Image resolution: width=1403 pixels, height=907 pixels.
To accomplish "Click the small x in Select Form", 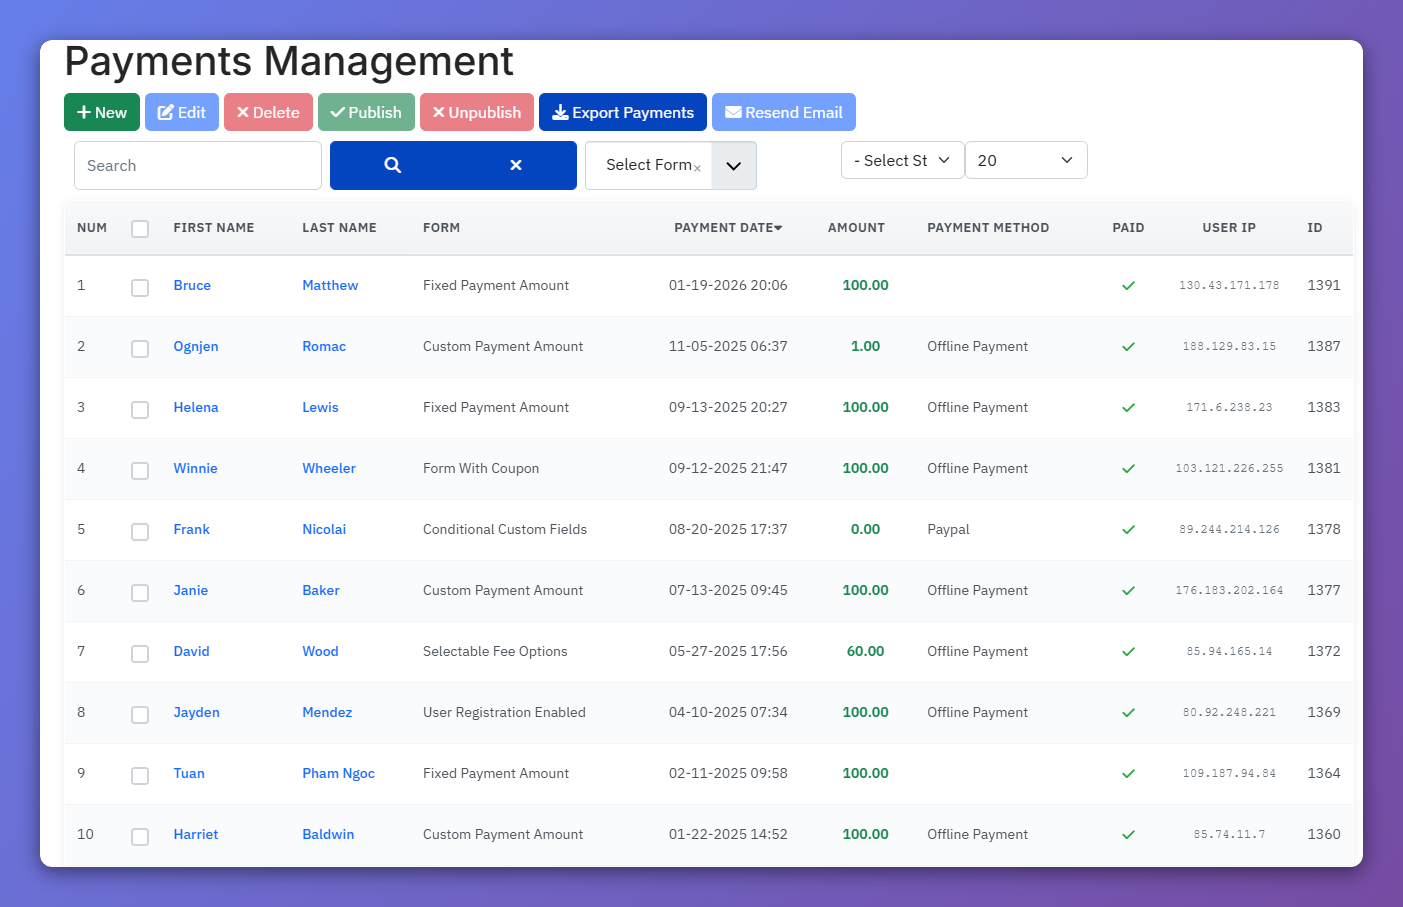I will (697, 168).
